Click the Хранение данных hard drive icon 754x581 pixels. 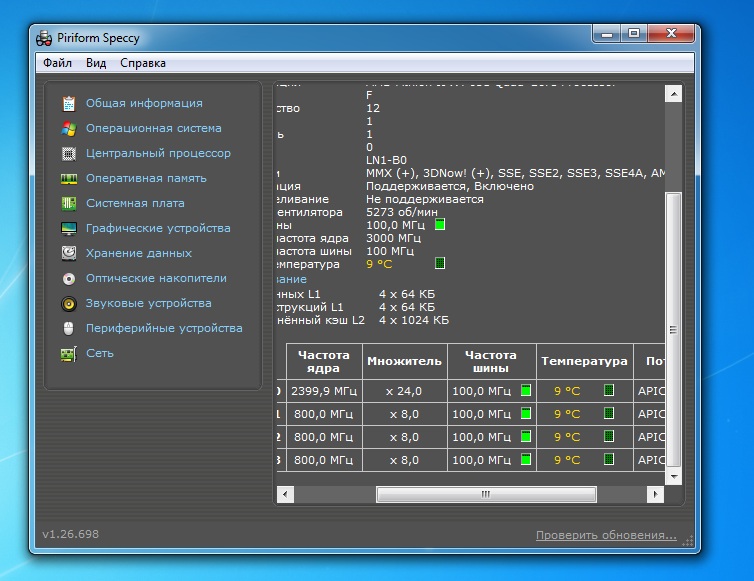point(68,253)
